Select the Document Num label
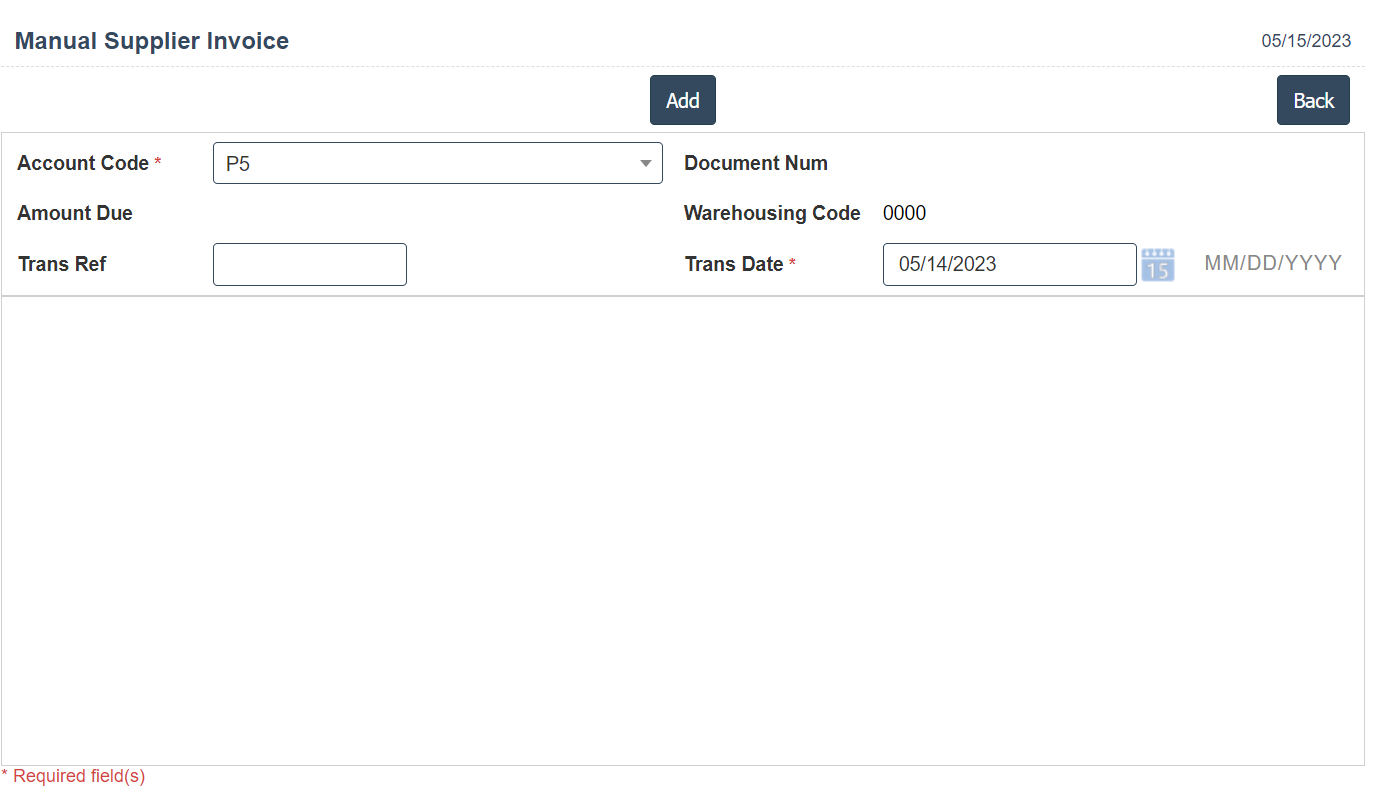1378x787 pixels. (x=755, y=163)
